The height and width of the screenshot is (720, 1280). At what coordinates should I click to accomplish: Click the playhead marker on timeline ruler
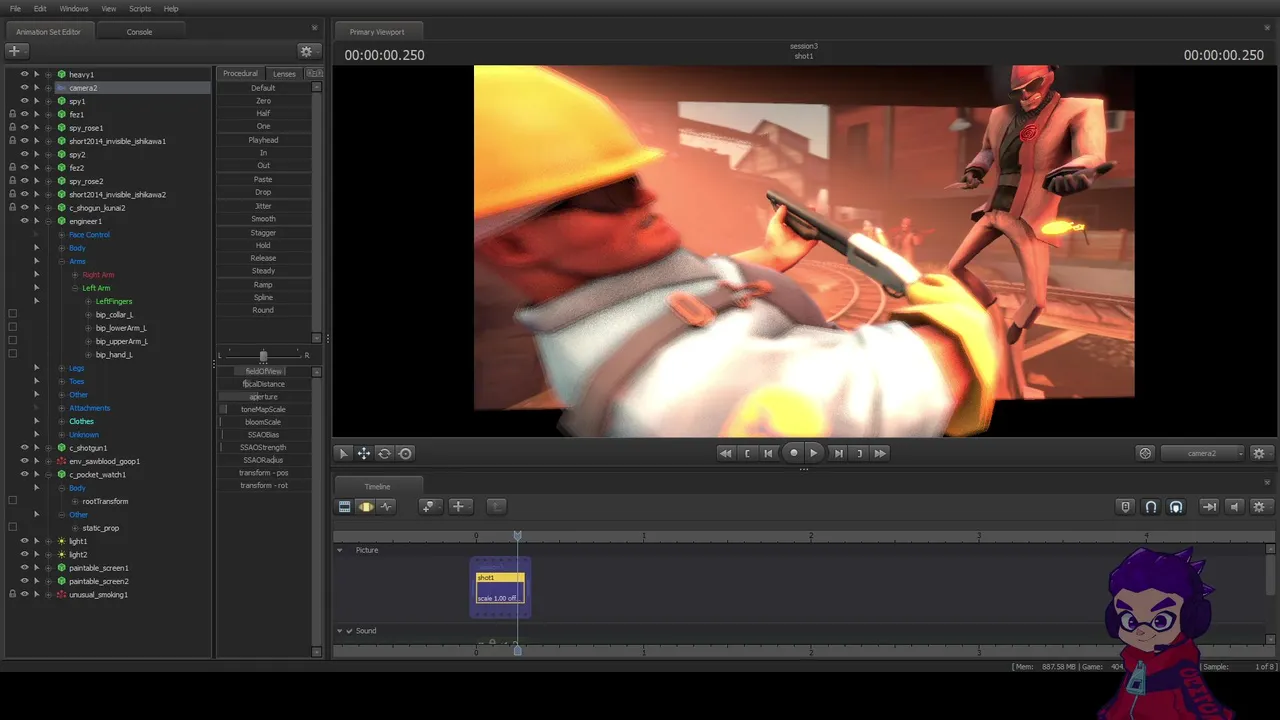517,536
